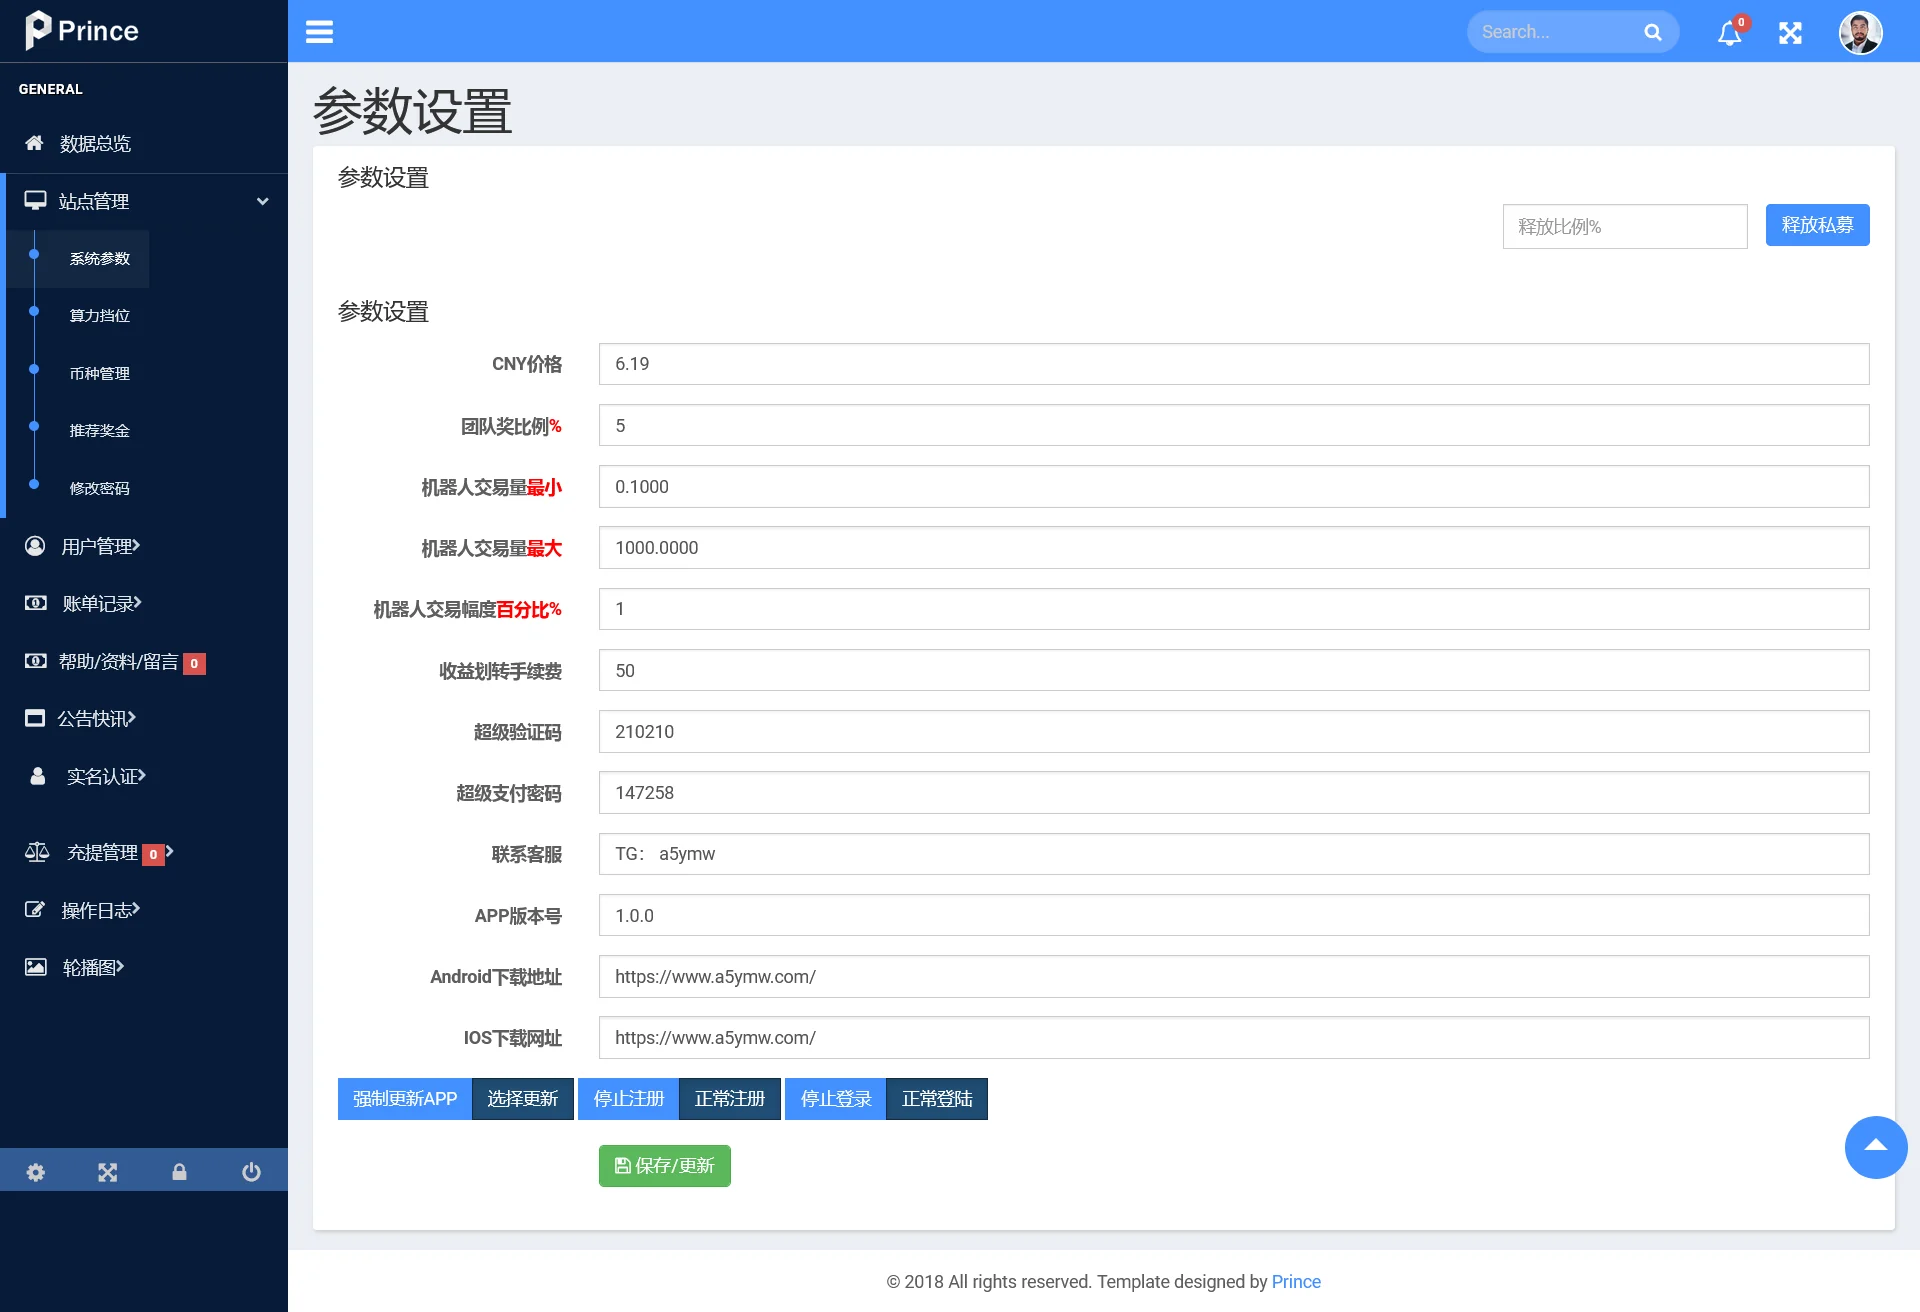Image resolution: width=1920 pixels, height=1312 pixels.
Task: Click the scroll-to-top round button
Action: click(1875, 1147)
